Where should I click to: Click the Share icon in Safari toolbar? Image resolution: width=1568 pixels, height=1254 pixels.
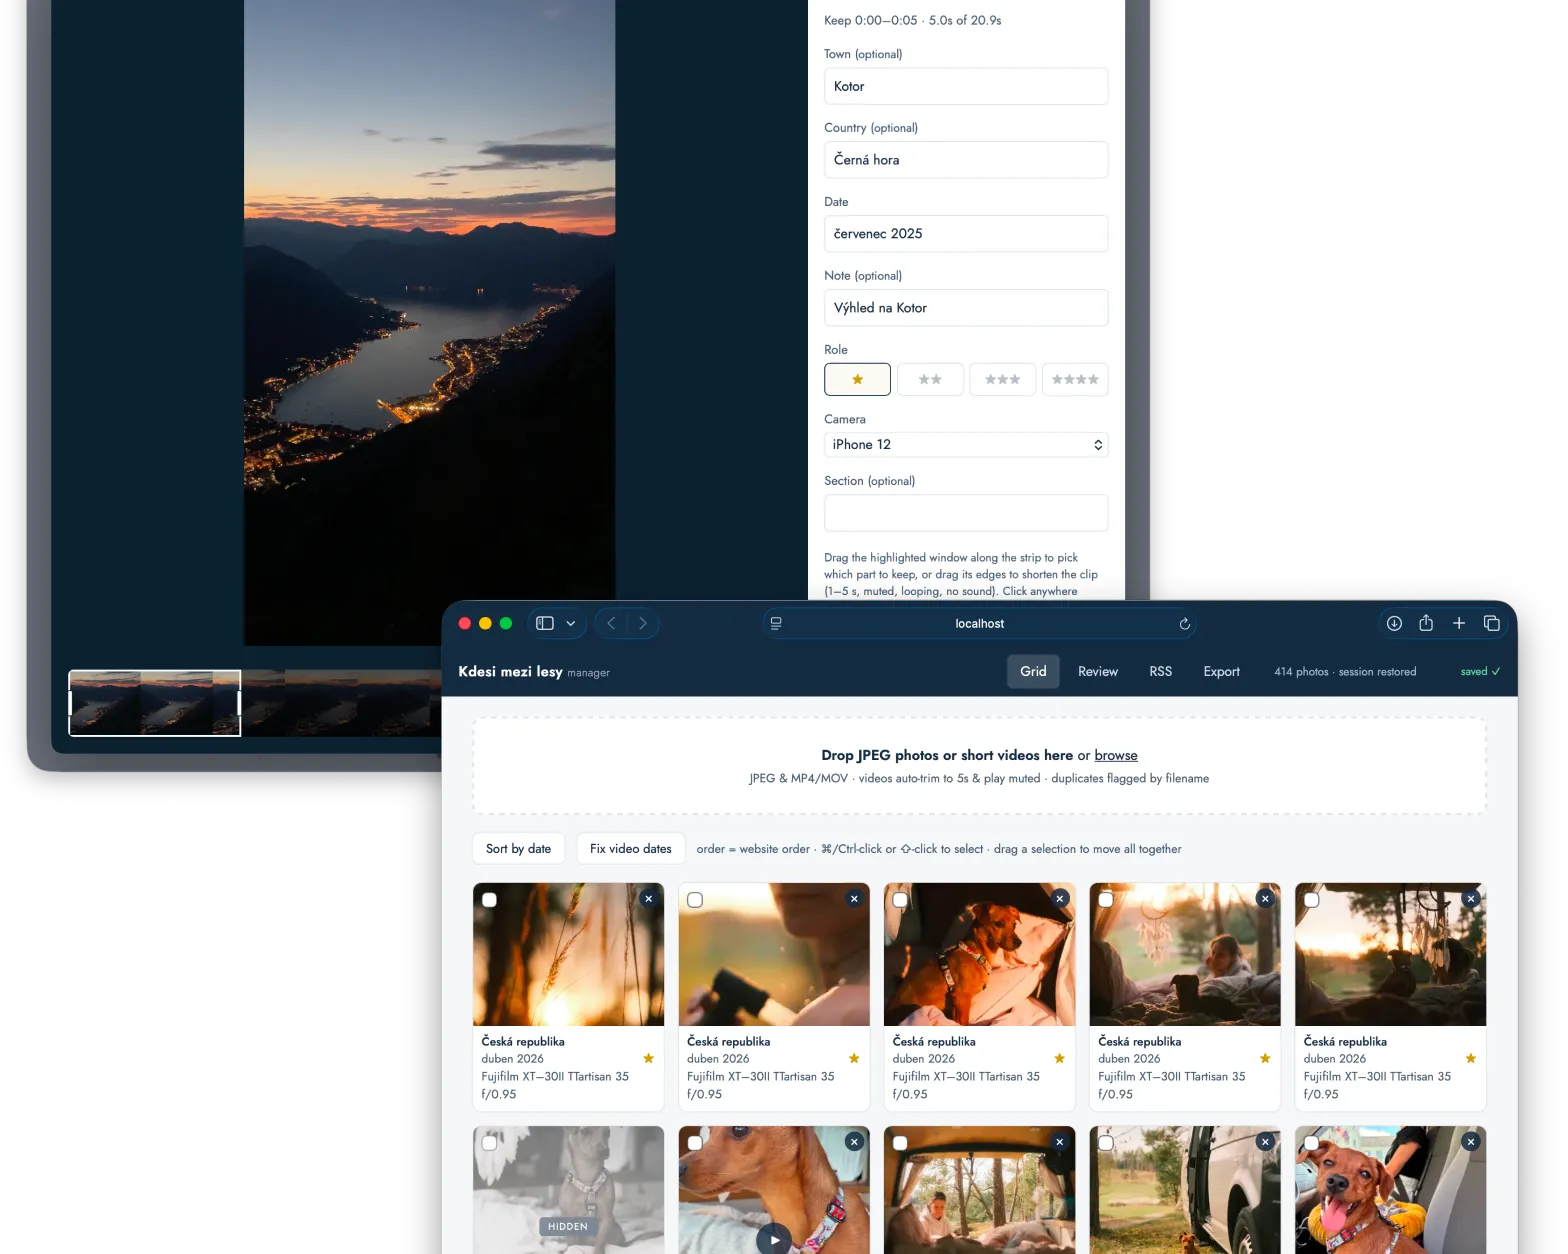(1426, 623)
